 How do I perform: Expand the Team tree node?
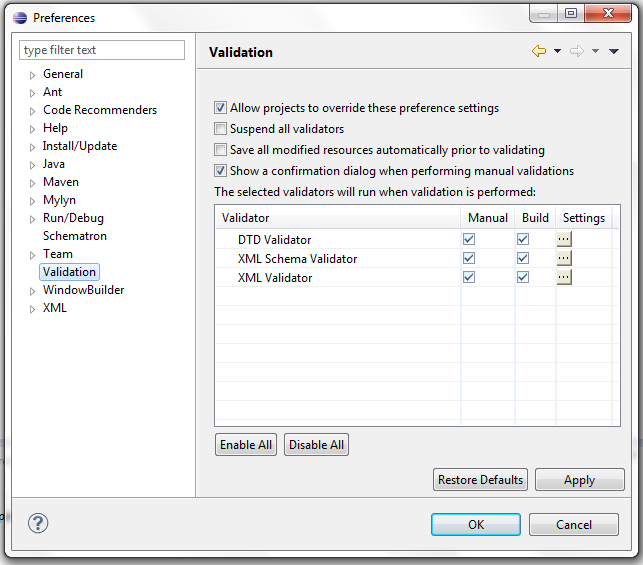point(32,255)
